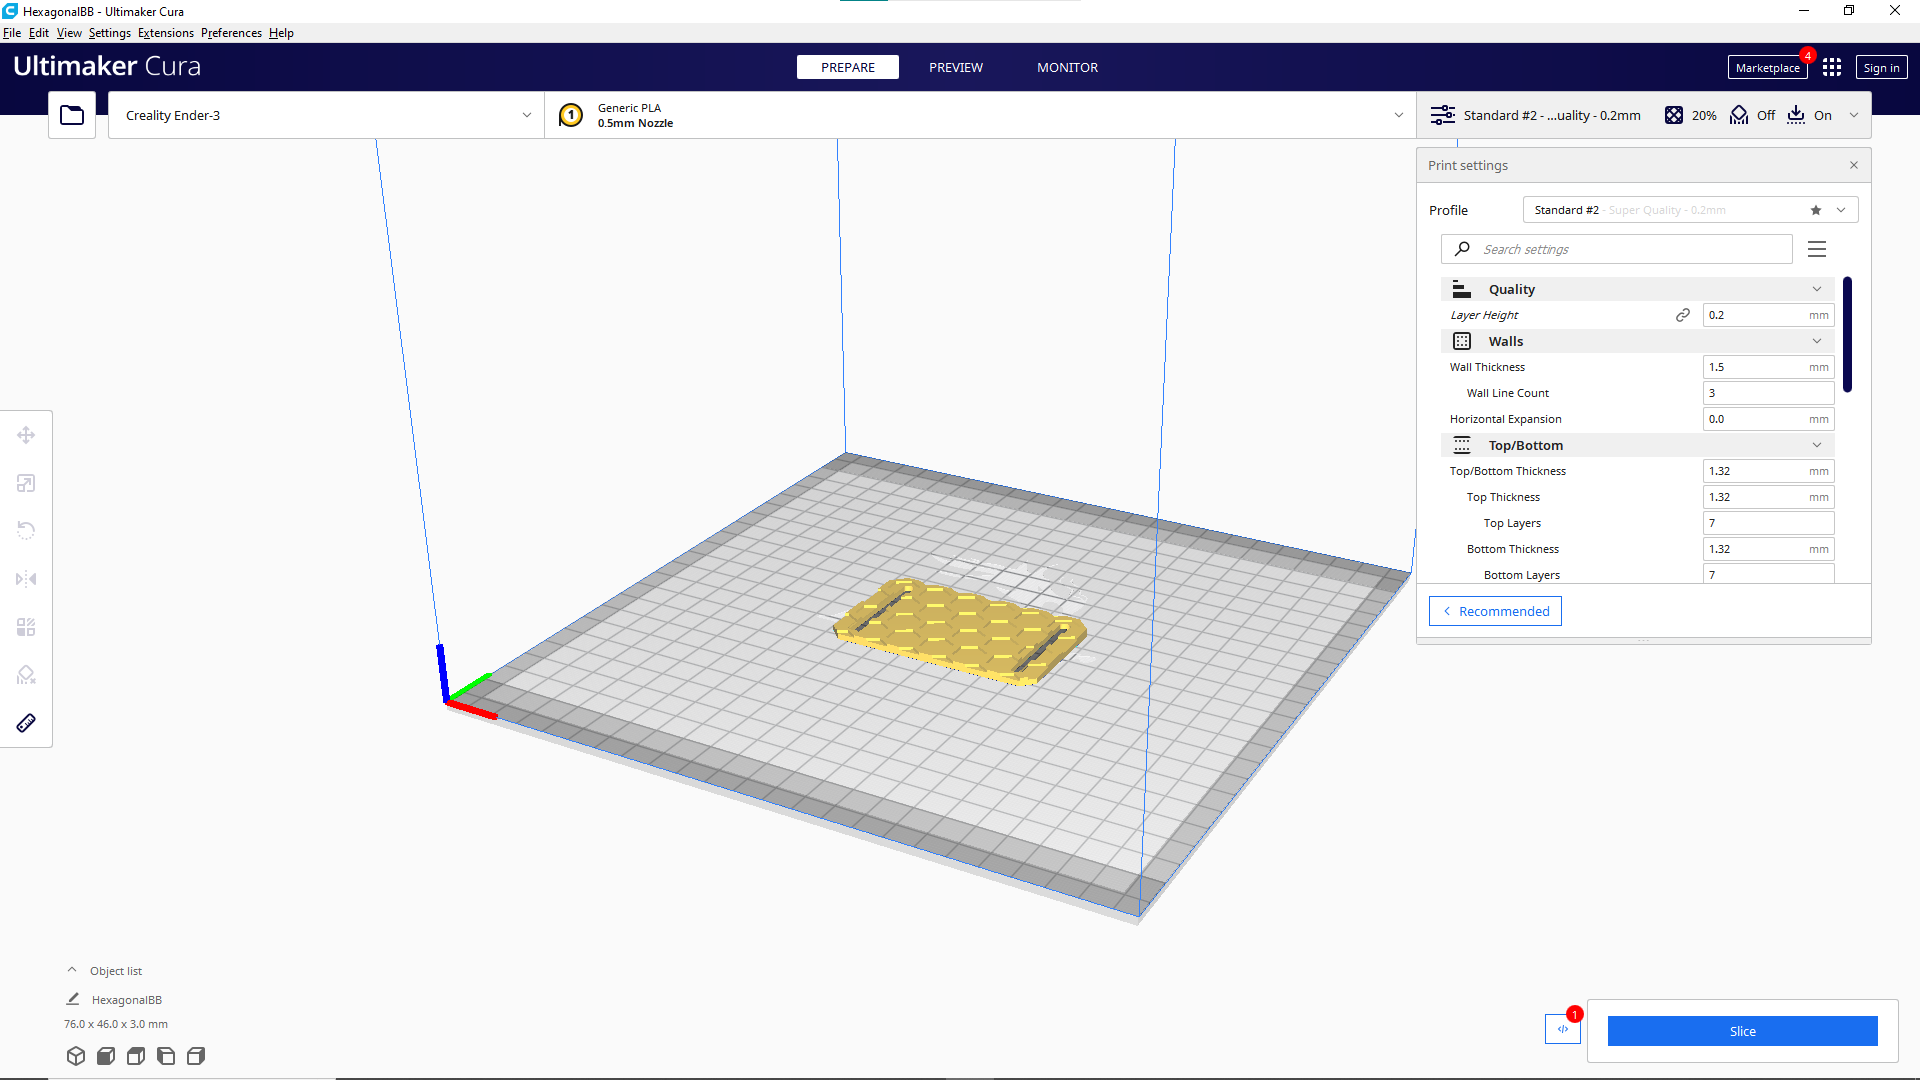Click the settings panel vertical scrollbar
Screen dimensions: 1920x1080
(x=1847, y=335)
